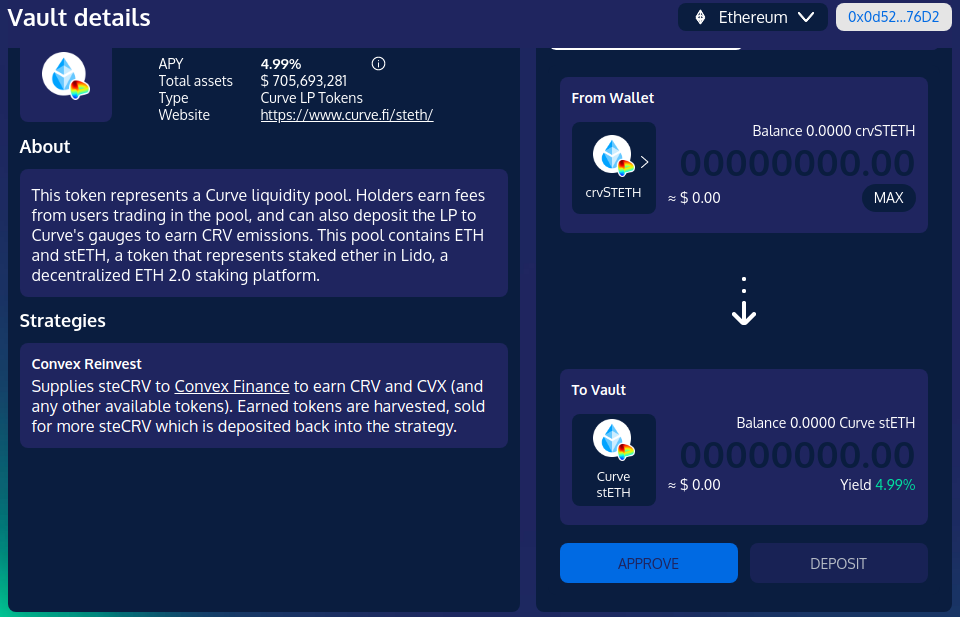This screenshot has width=960, height=617.
Task: Select the crvSTETH token selector
Action: click(613, 168)
